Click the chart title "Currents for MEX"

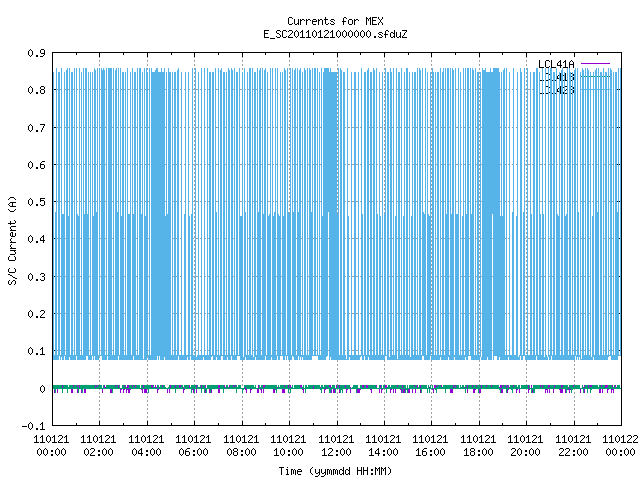click(x=335, y=21)
